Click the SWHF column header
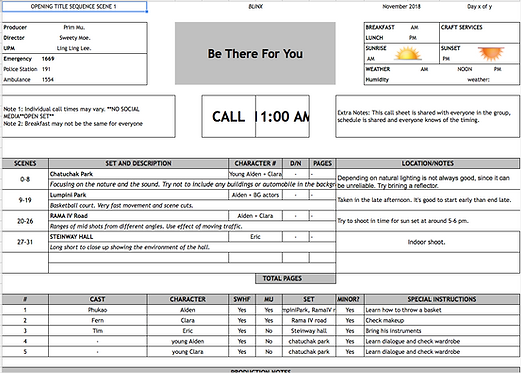 pos(242,299)
